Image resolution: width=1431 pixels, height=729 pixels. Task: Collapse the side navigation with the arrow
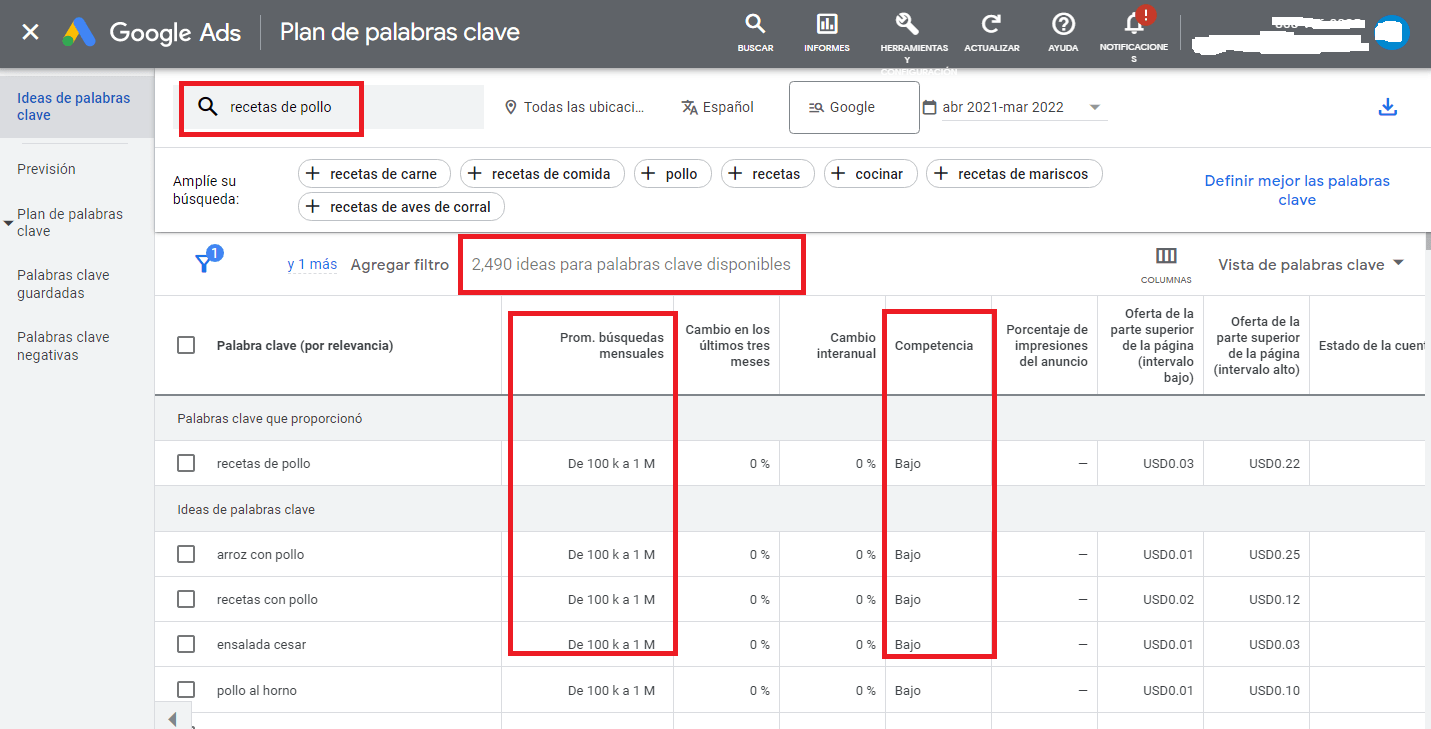172,719
